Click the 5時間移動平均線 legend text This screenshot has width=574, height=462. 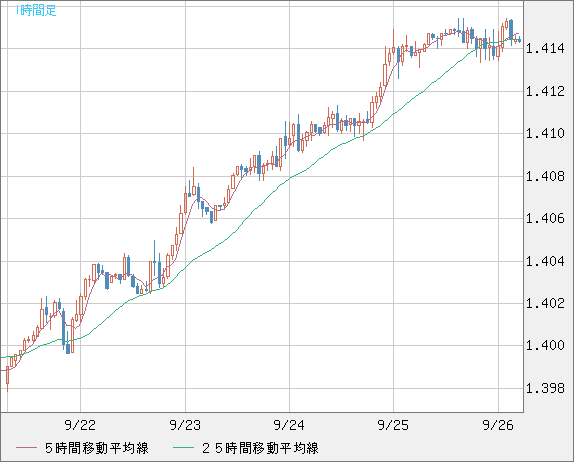point(97,448)
